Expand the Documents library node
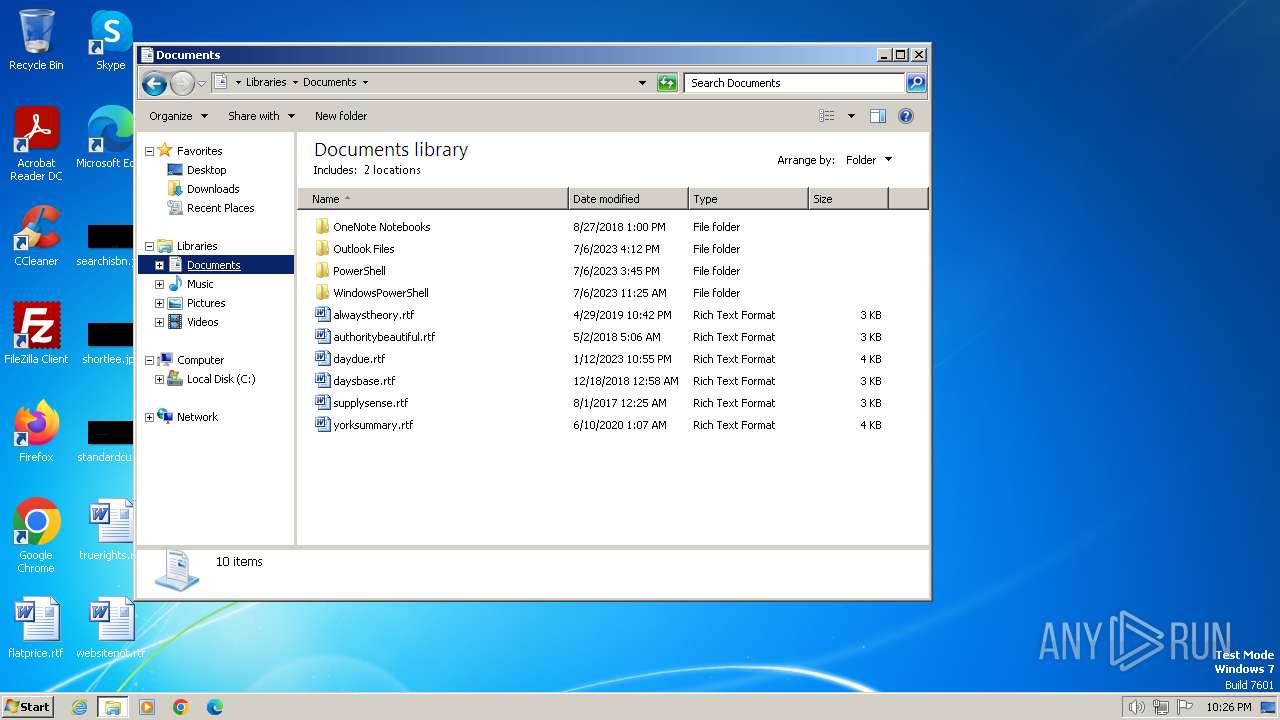The height and width of the screenshot is (720, 1280). pyautogui.click(x=159, y=265)
